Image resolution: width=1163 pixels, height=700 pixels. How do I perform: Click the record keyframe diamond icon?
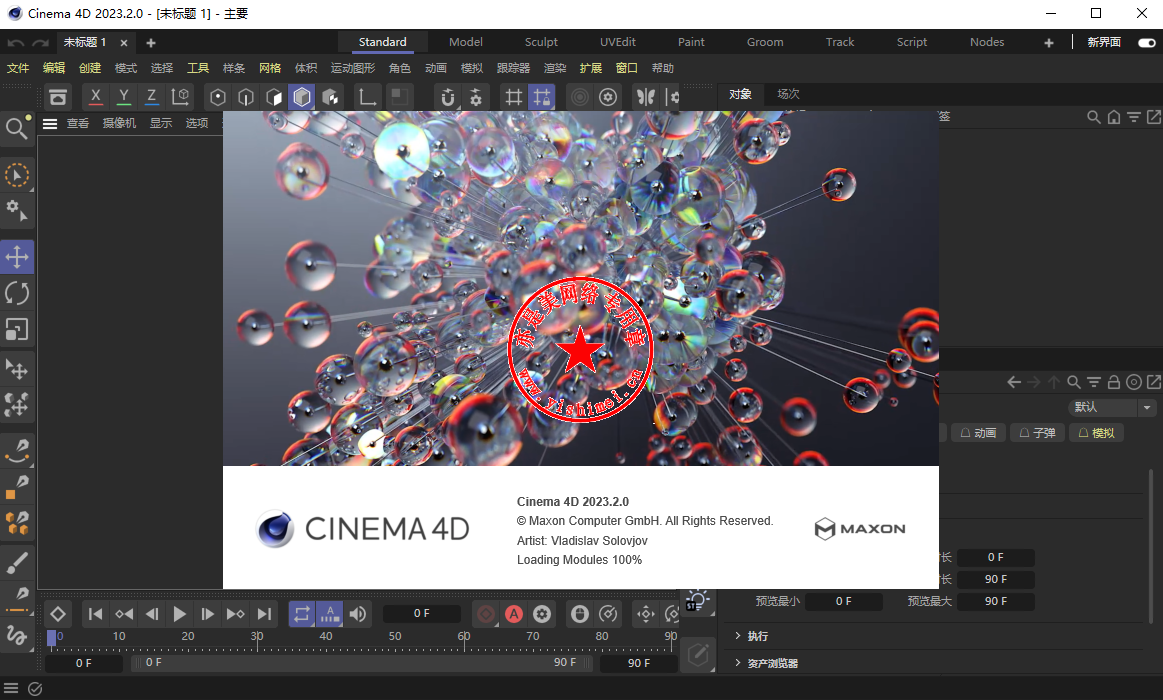click(58, 614)
